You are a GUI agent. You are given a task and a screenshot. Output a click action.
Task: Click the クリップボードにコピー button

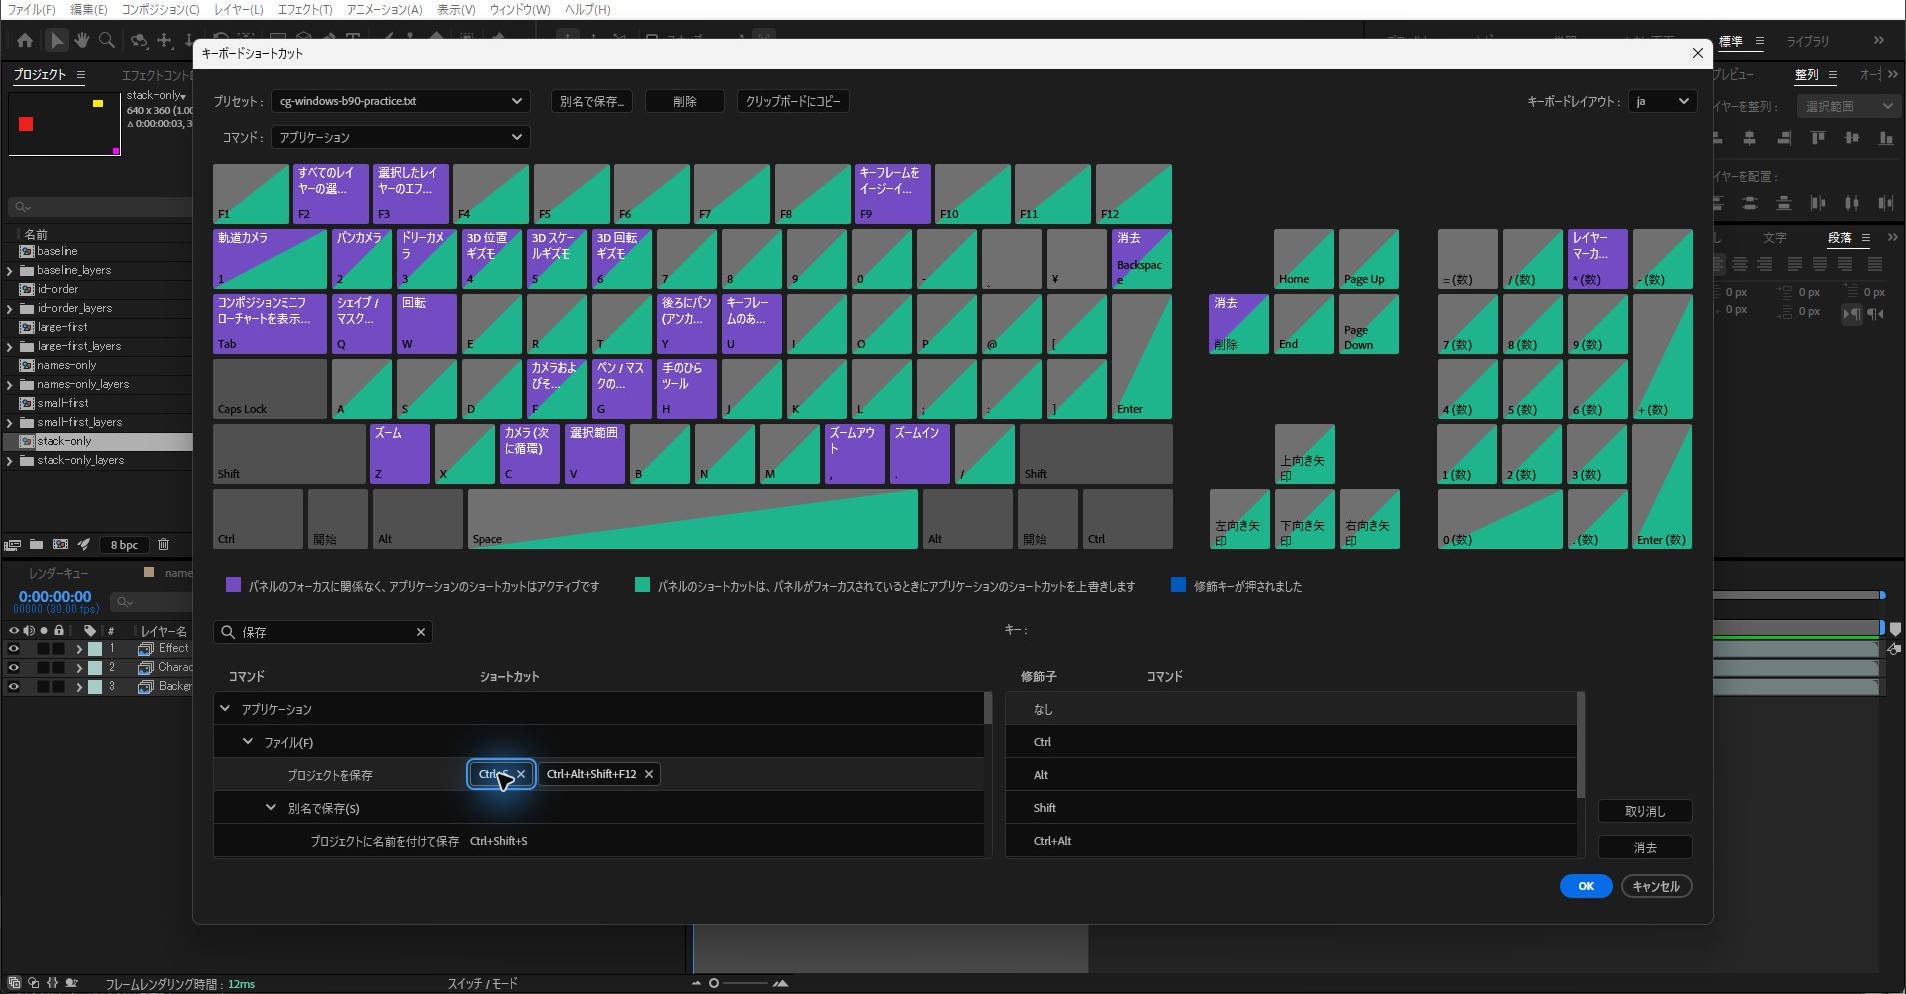point(793,101)
